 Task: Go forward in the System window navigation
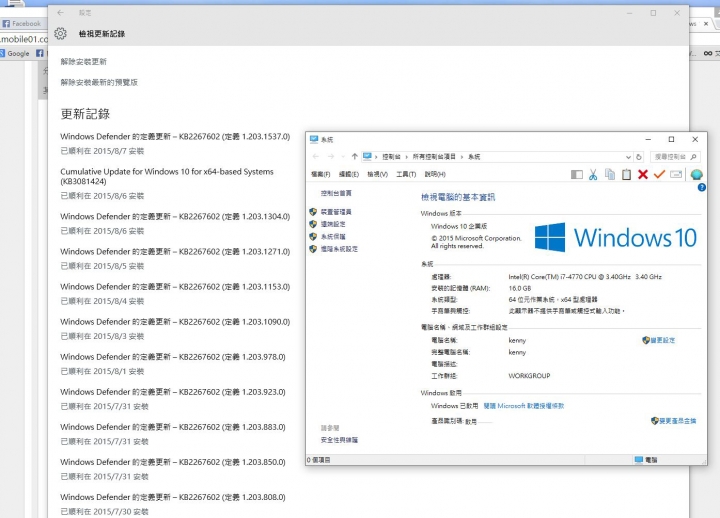coord(331,157)
